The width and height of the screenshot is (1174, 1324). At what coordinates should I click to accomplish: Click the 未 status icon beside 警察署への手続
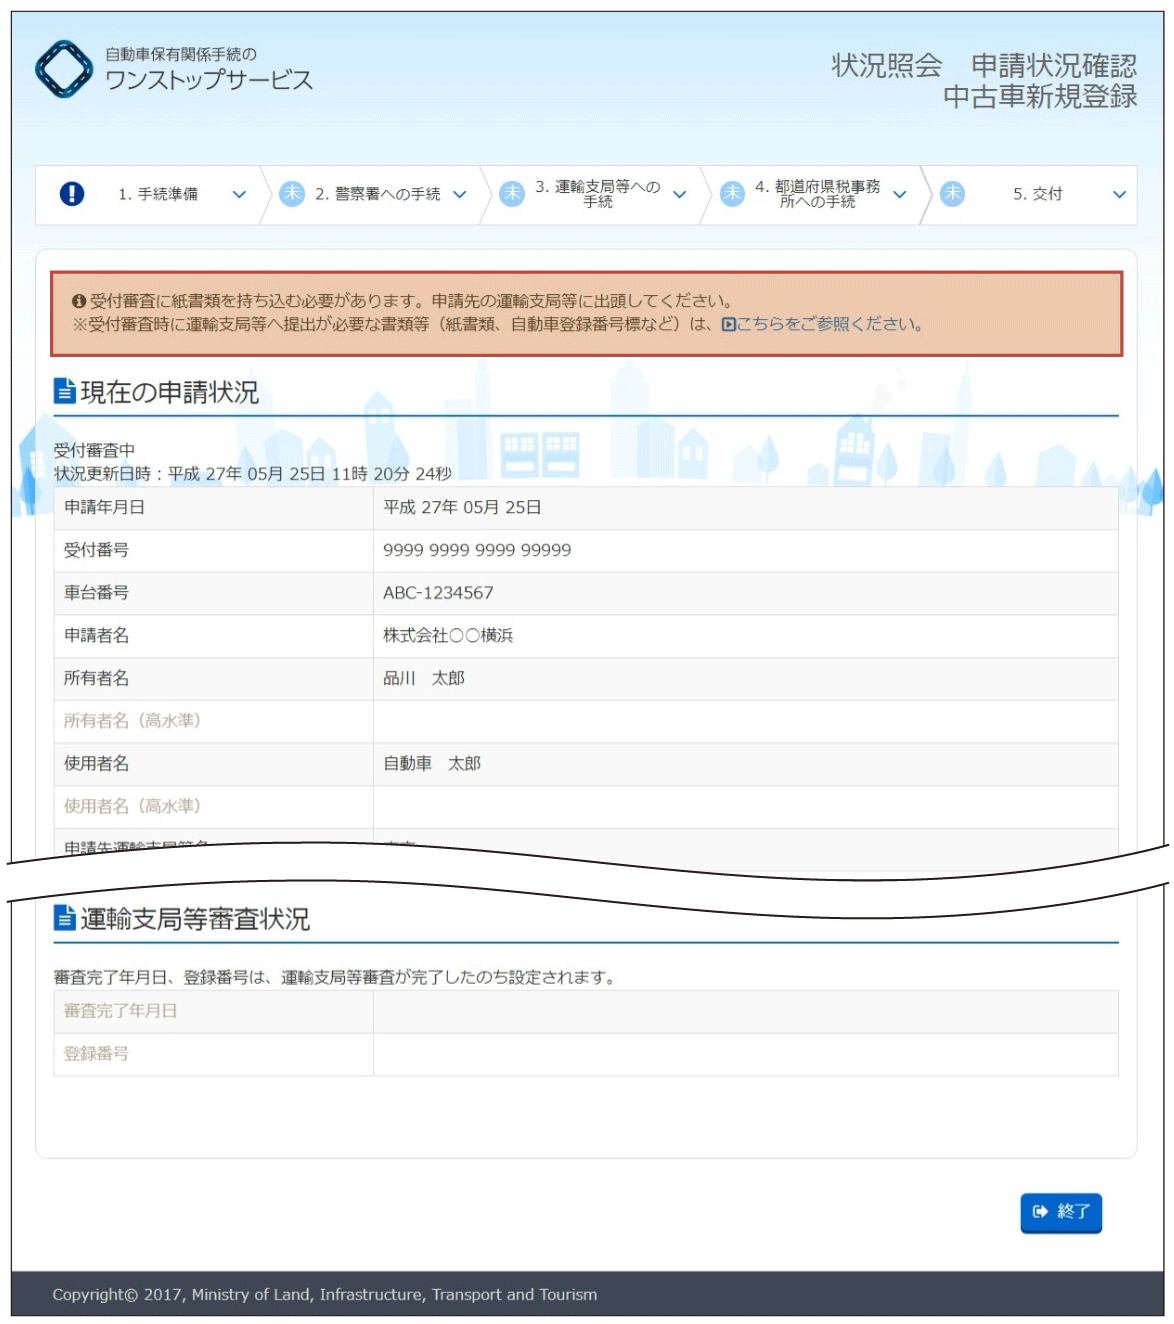coord(292,194)
